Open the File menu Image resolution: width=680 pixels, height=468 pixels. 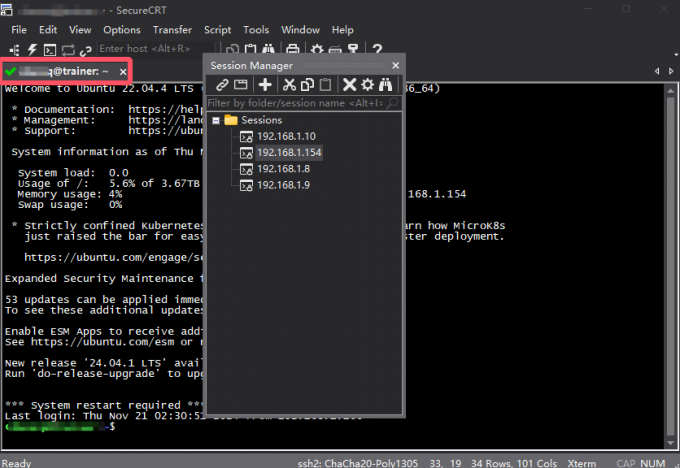[19, 30]
